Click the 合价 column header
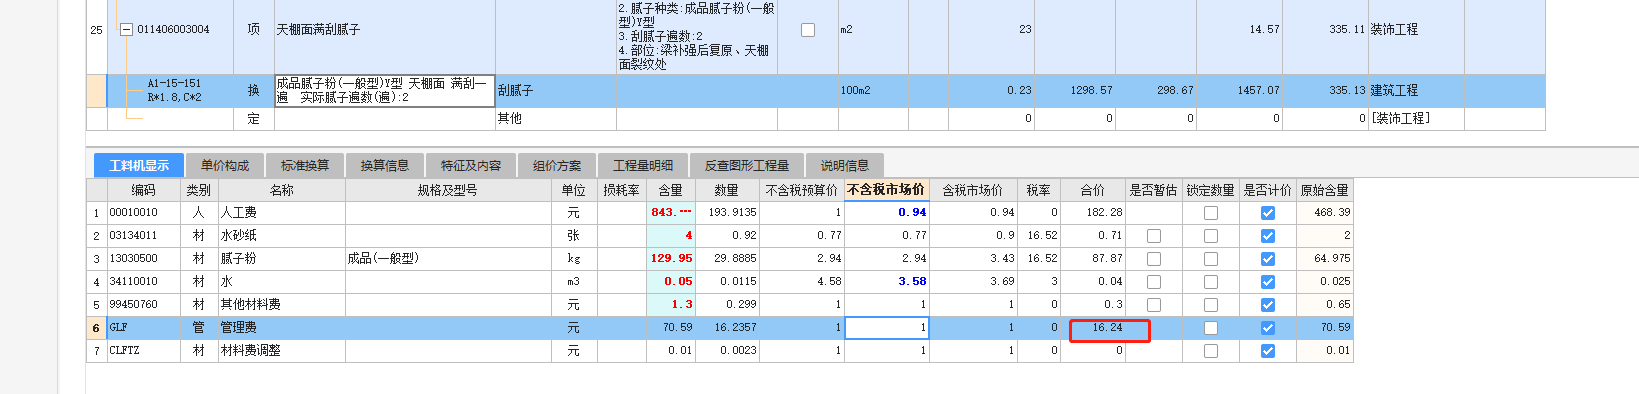 1092,190
